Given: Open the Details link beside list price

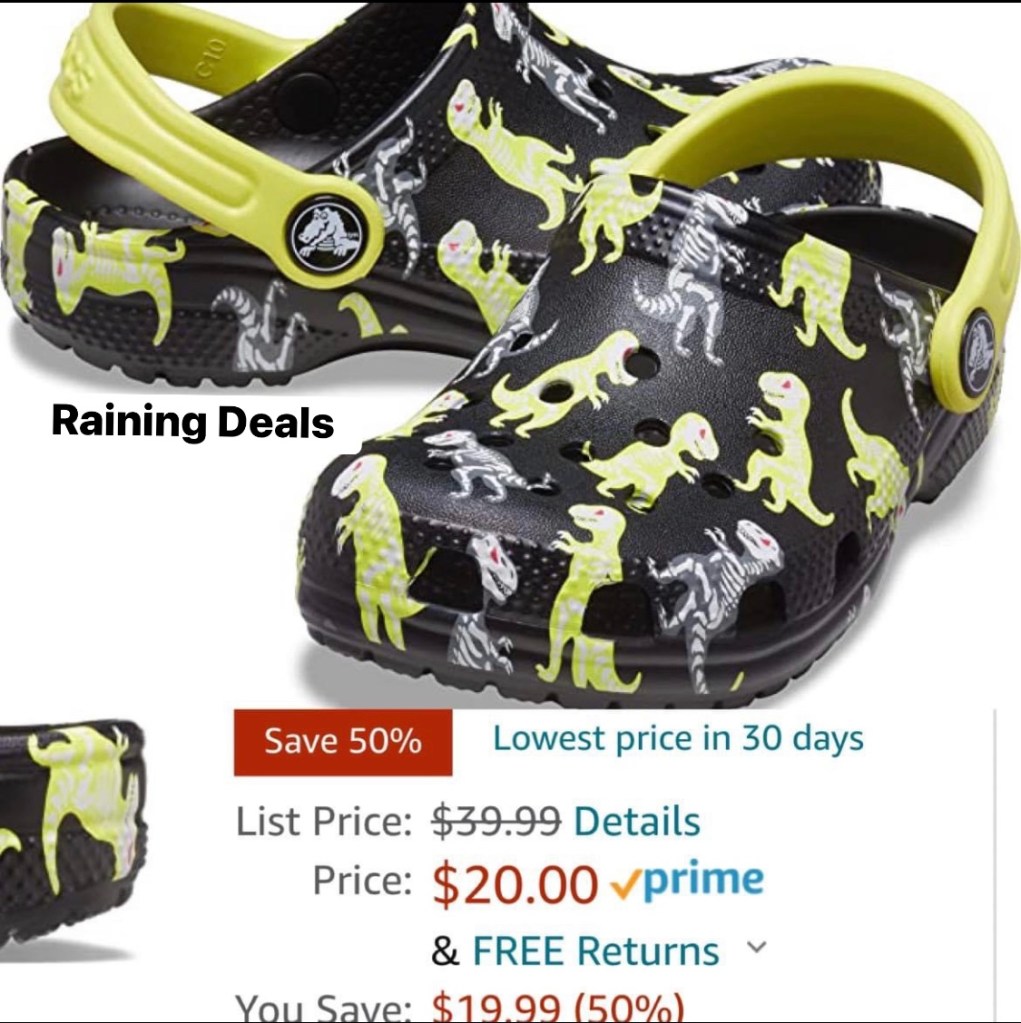Looking at the screenshot, I should click(637, 821).
